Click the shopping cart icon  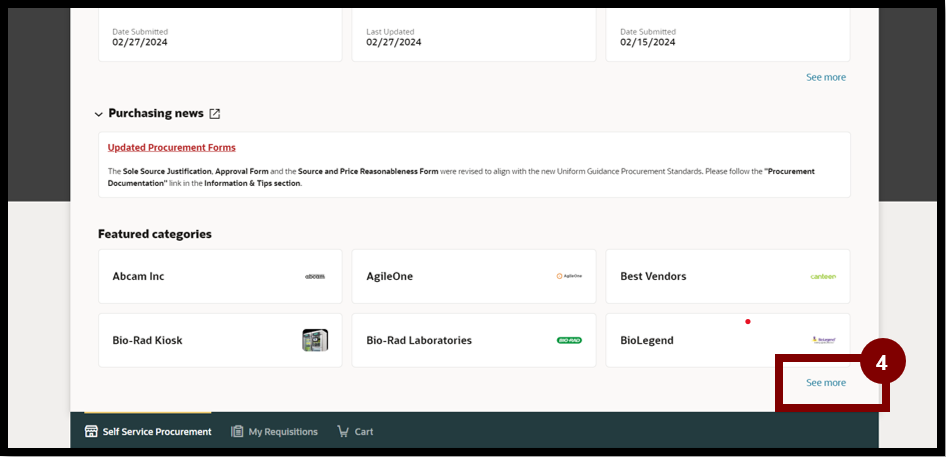343,431
